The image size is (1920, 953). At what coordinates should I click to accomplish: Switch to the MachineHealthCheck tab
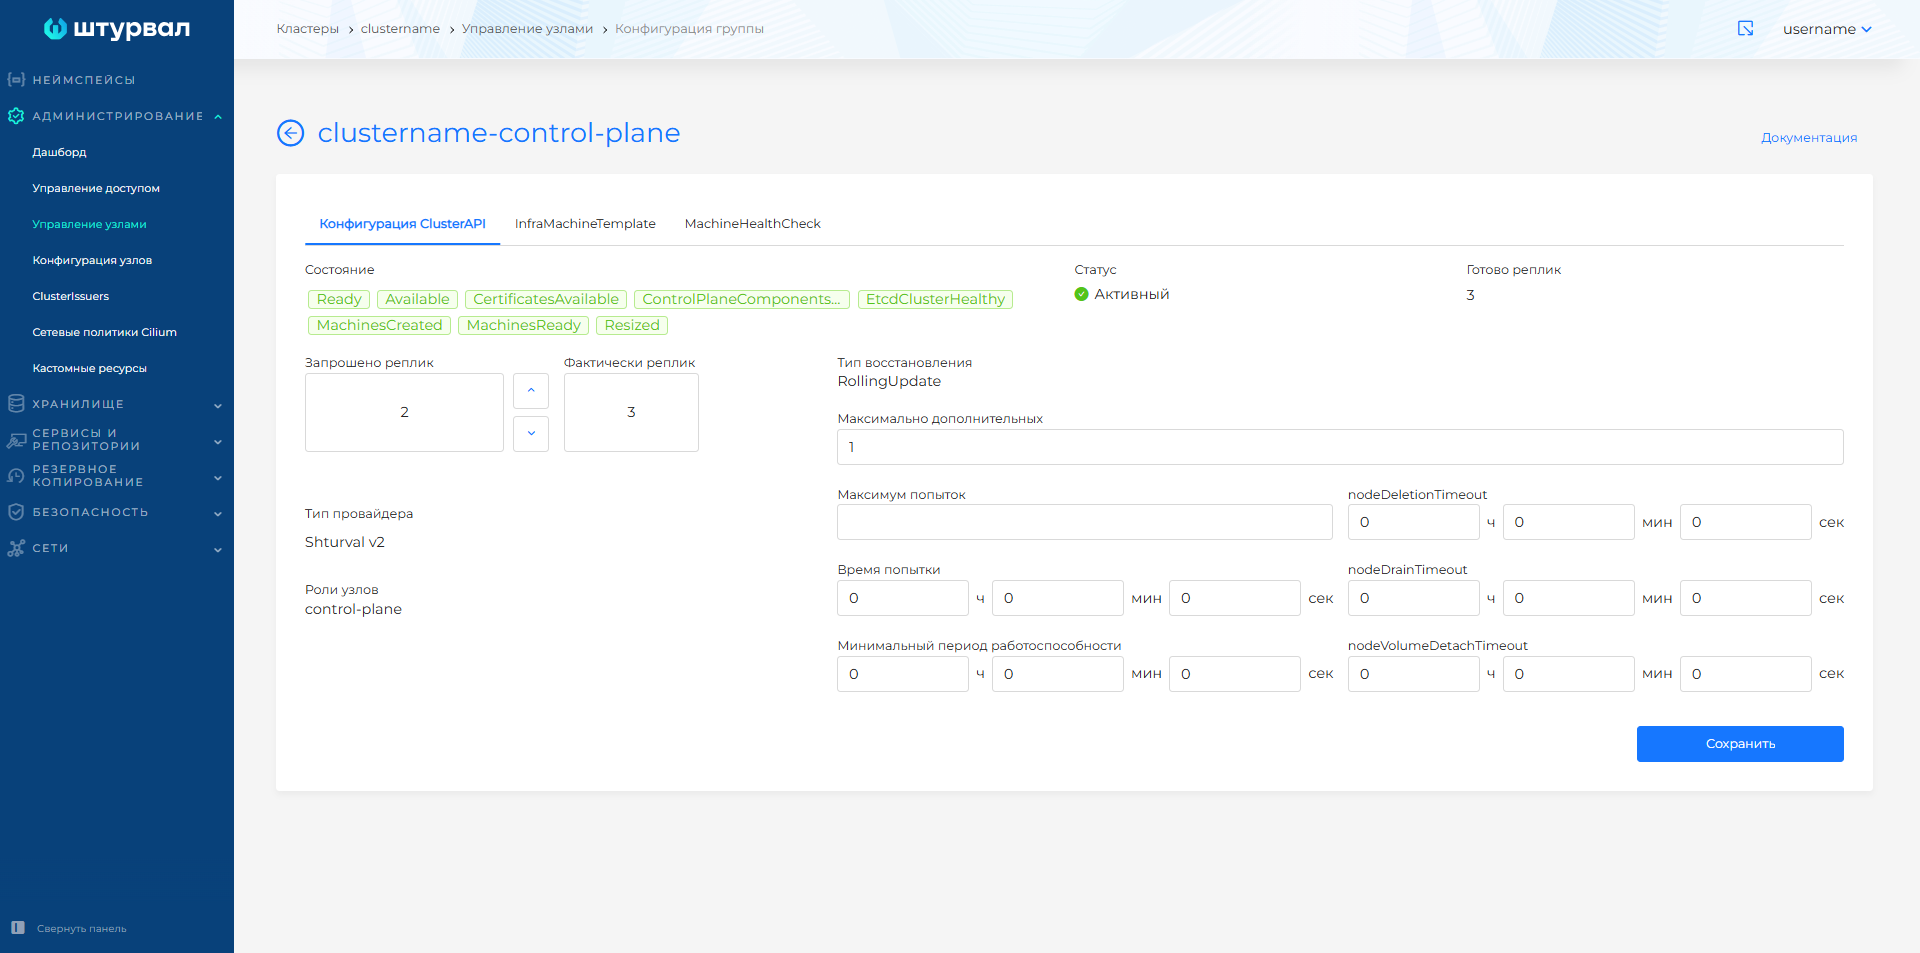click(752, 224)
